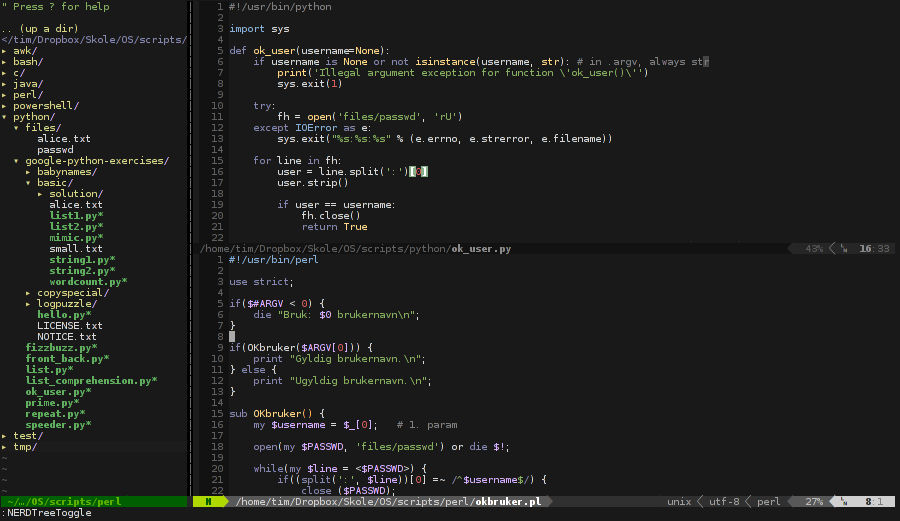Click the NERDTree status bar path
This screenshot has height=521, width=900.
click(x=64, y=502)
